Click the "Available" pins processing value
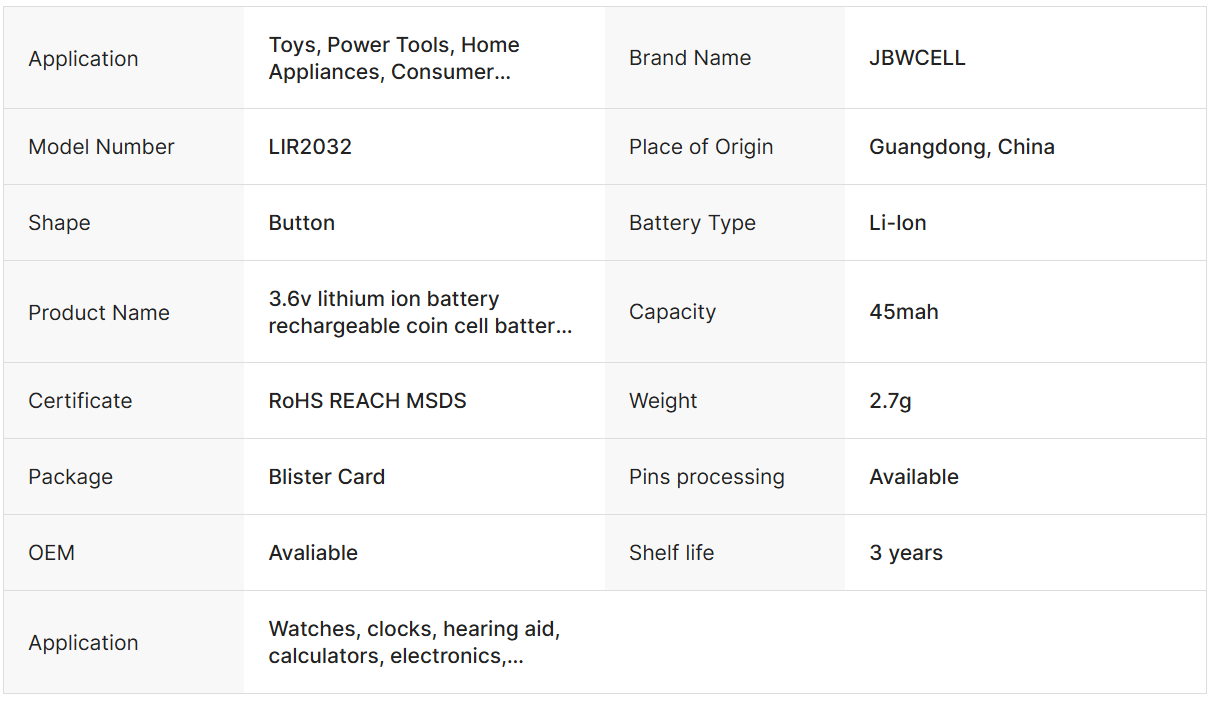 pos(913,477)
